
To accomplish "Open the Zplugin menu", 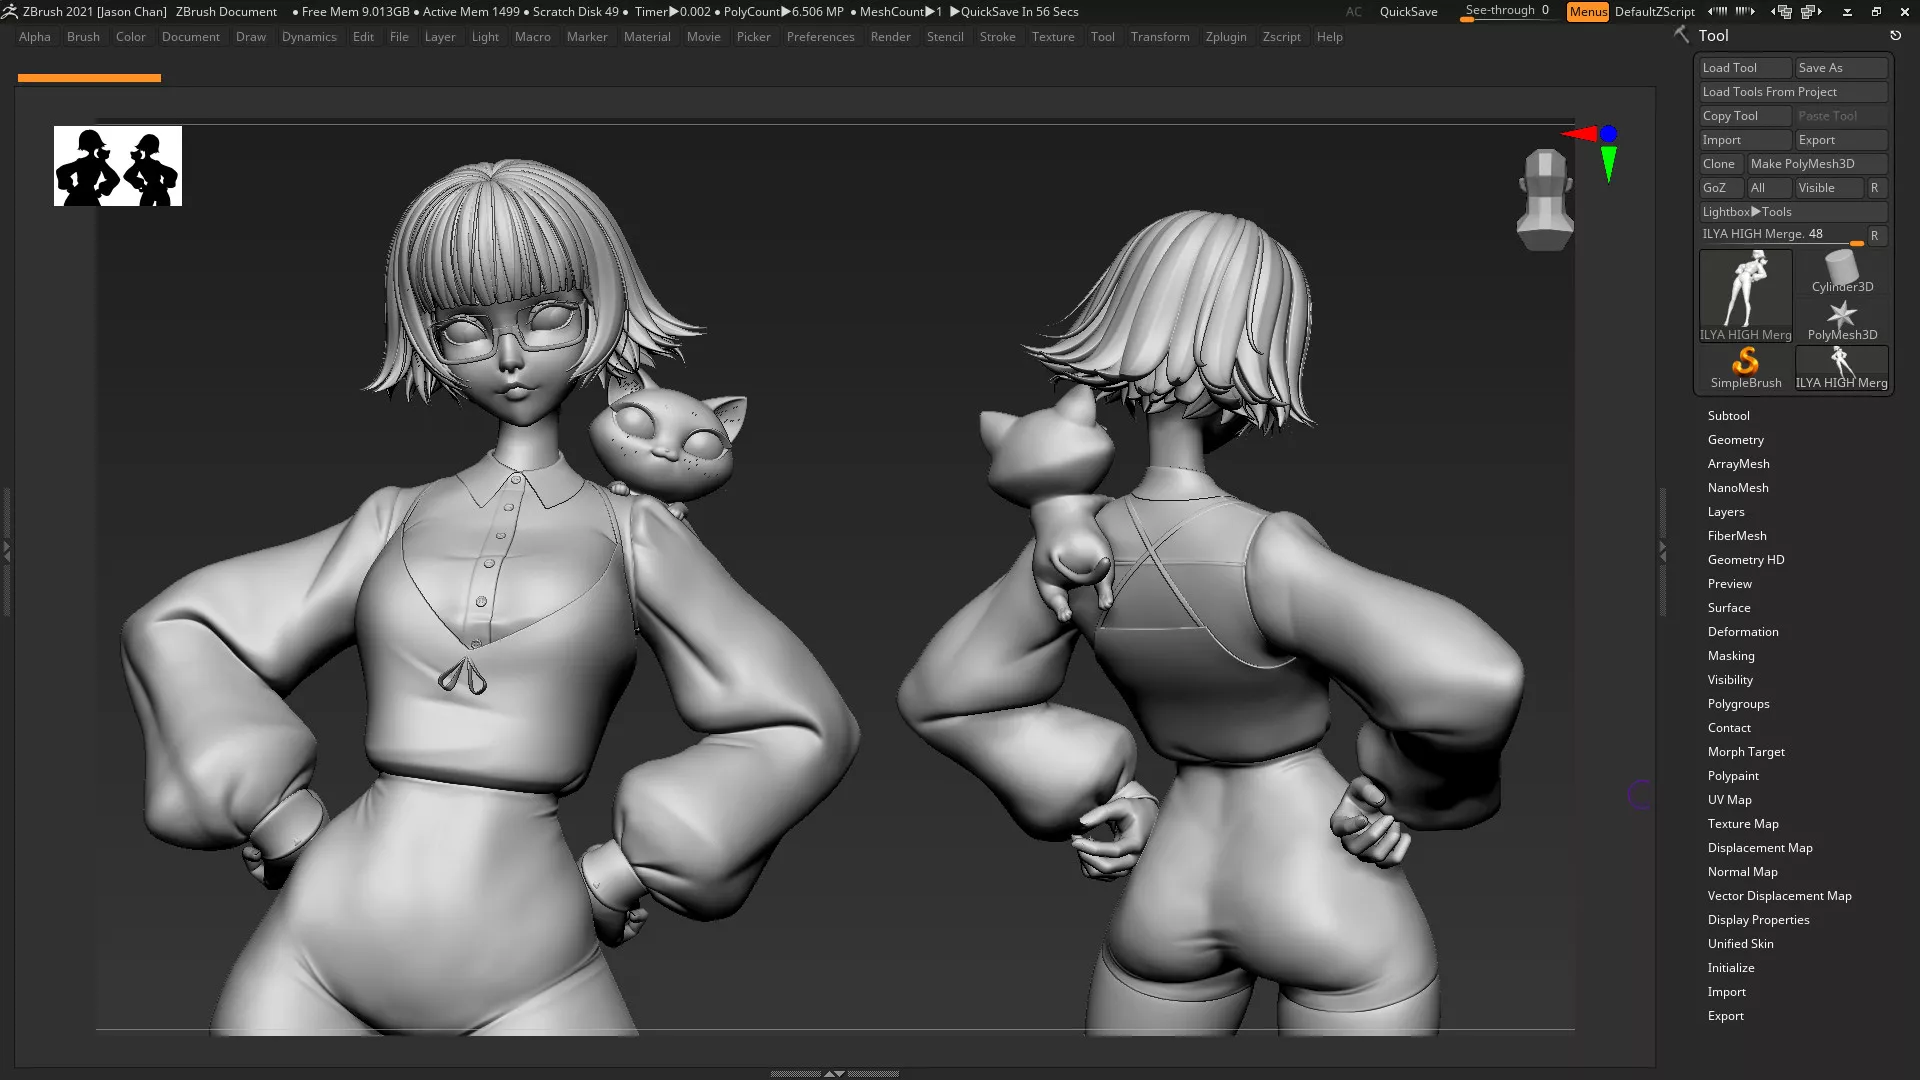I will (1225, 37).
